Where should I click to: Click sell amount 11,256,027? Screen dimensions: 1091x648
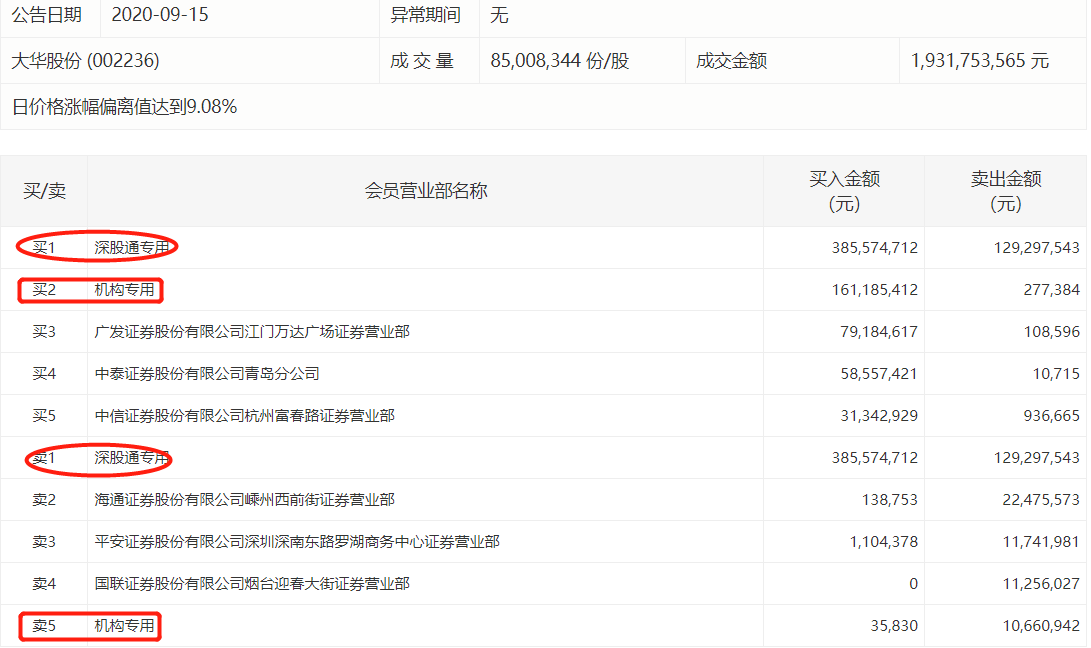(x=1041, y=584)
